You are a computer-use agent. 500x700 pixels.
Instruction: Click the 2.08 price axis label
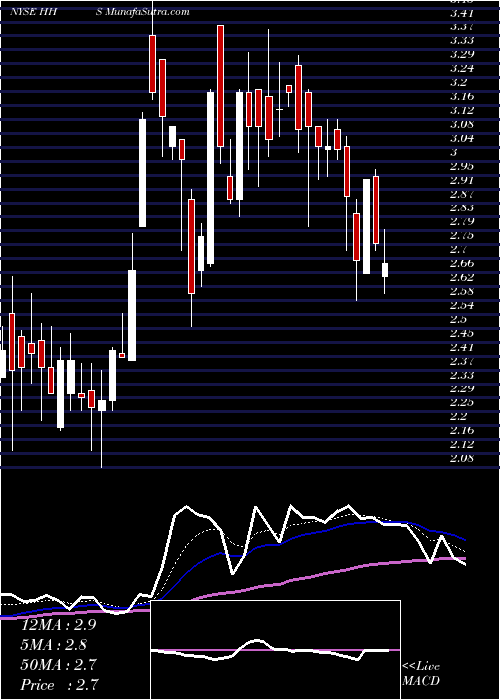click(461, 458)
